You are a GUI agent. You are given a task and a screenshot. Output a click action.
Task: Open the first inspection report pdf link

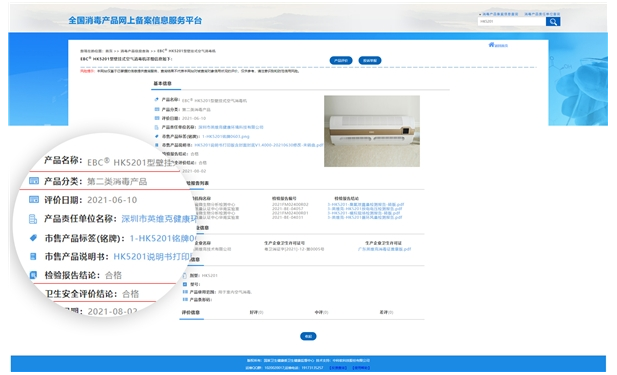coord(366,205)
